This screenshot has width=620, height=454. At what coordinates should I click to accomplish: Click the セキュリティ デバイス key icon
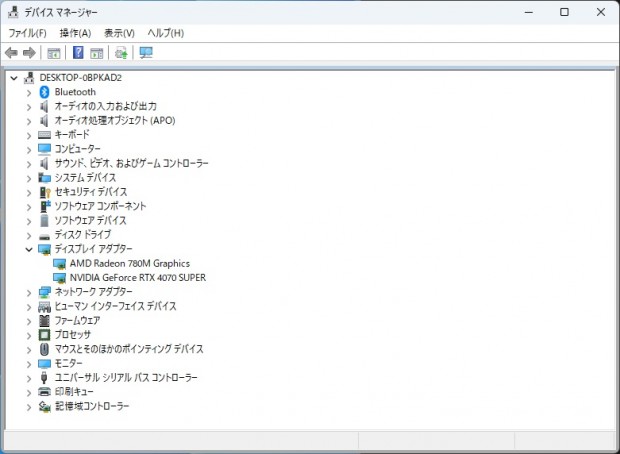click(45, 192)
